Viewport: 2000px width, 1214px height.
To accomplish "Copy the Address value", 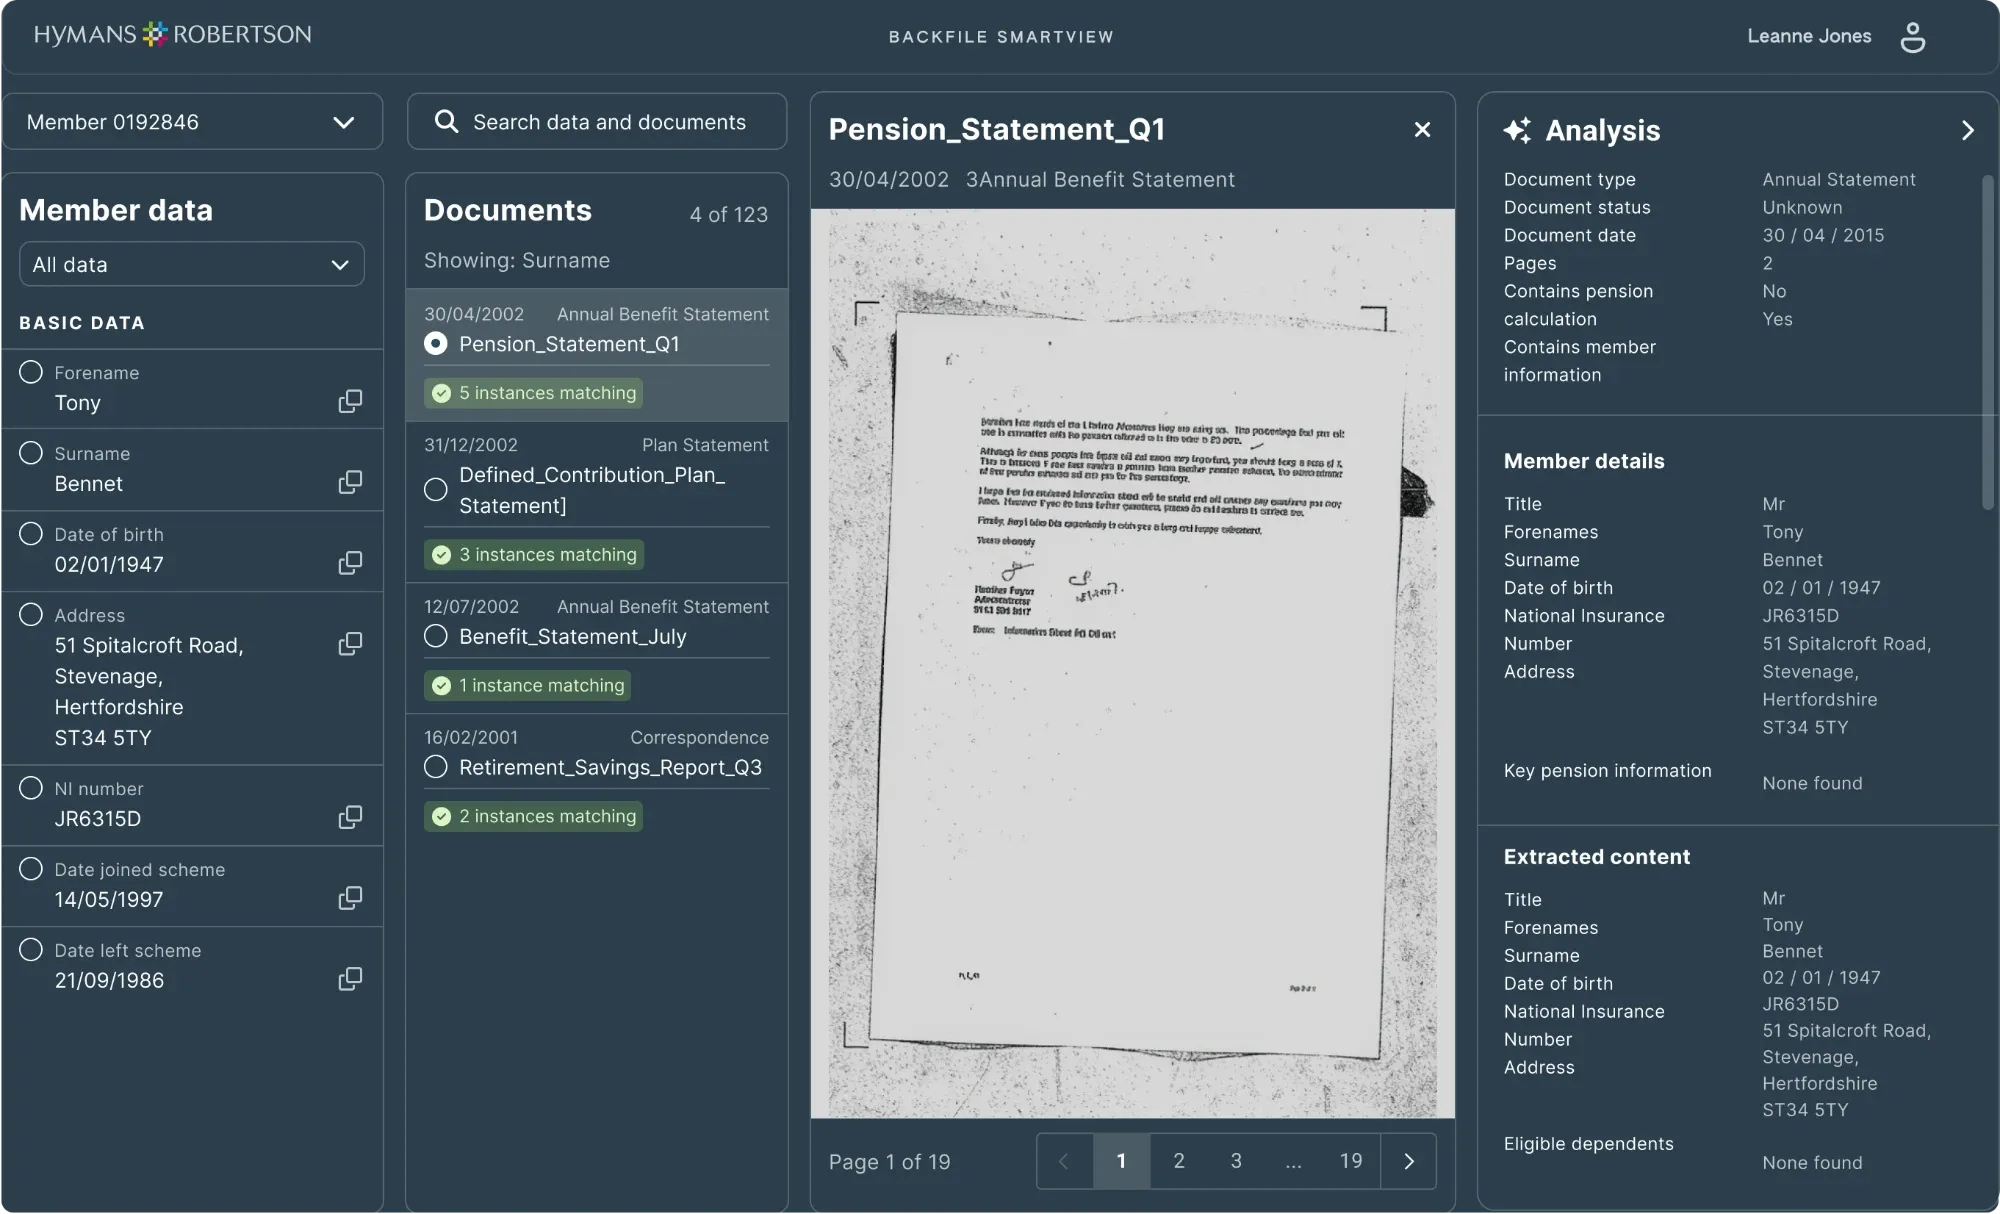I will click(350, 644).
